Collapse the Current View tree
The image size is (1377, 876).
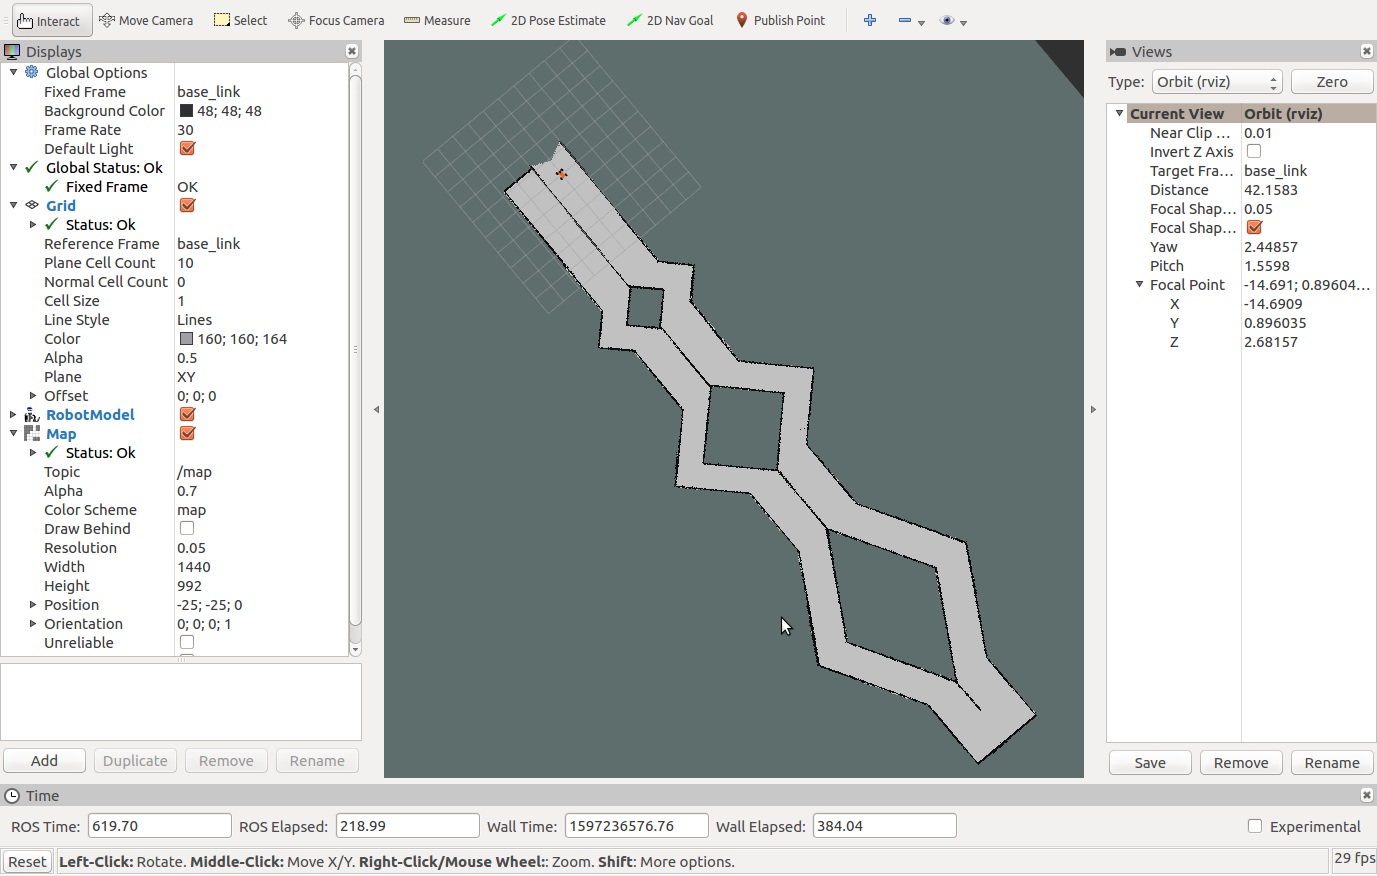pyautogui.click(x=1119, y=113)
